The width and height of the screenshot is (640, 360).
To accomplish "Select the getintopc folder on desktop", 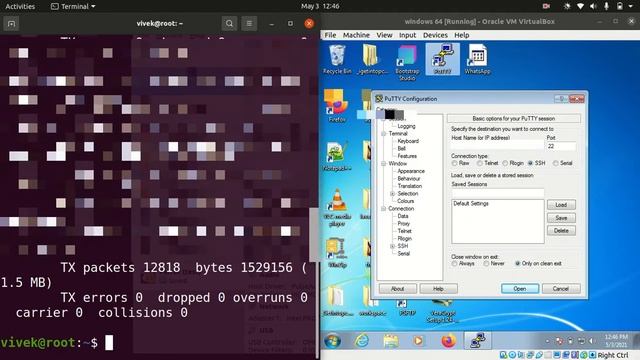I will click(x=372, y=60).
